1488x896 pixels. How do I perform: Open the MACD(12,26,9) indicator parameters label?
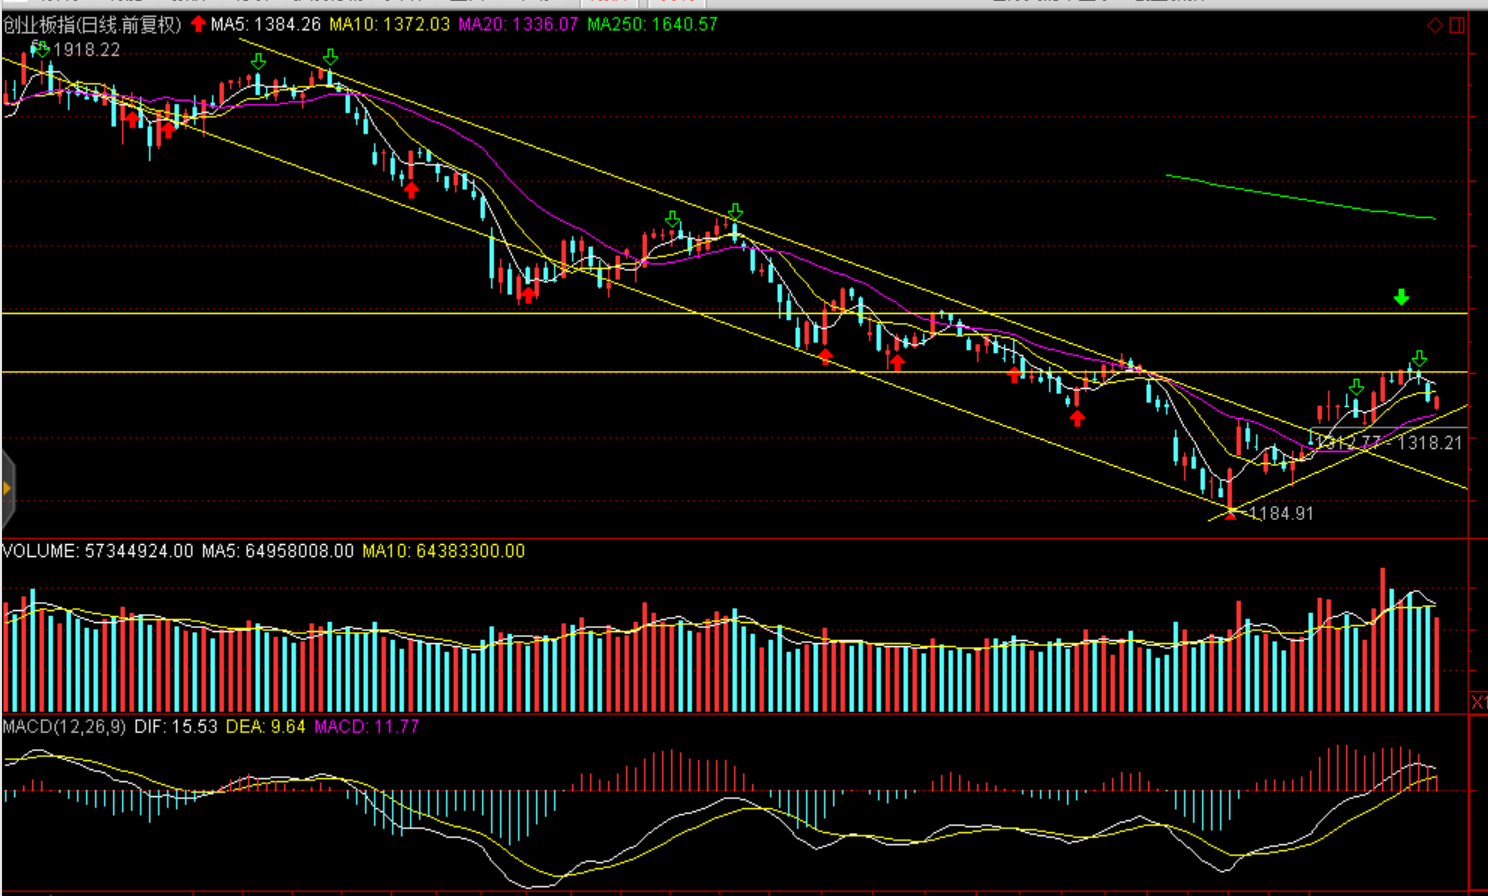pos(64,726)
